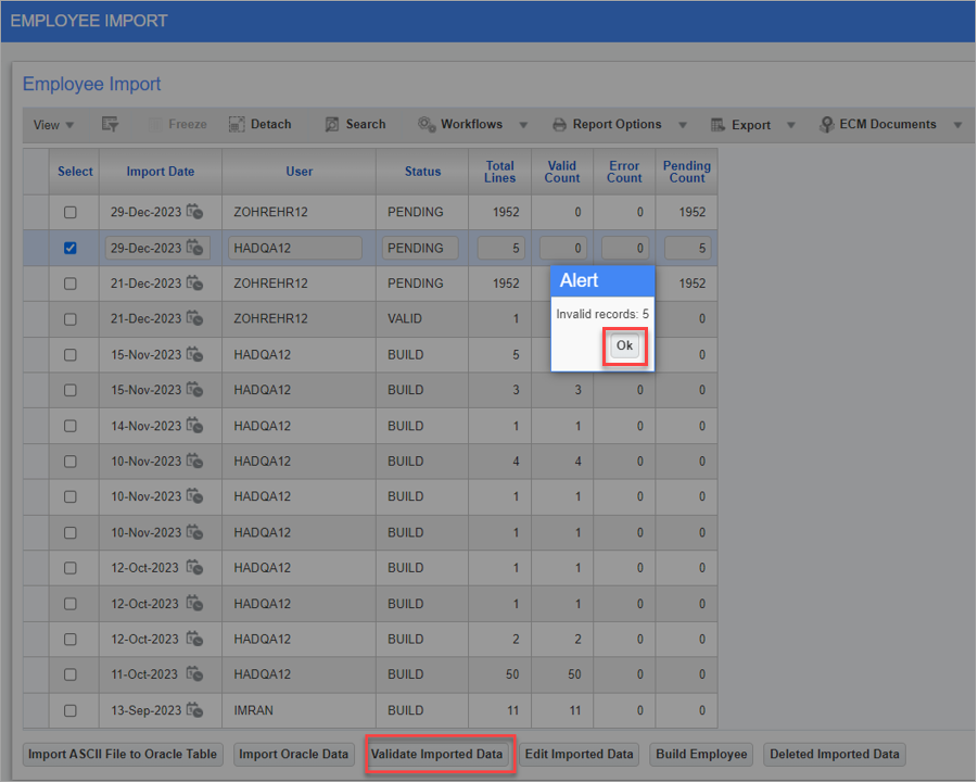
Task: Expand the ECM Documents dropdown arrow
Action: 958,125
